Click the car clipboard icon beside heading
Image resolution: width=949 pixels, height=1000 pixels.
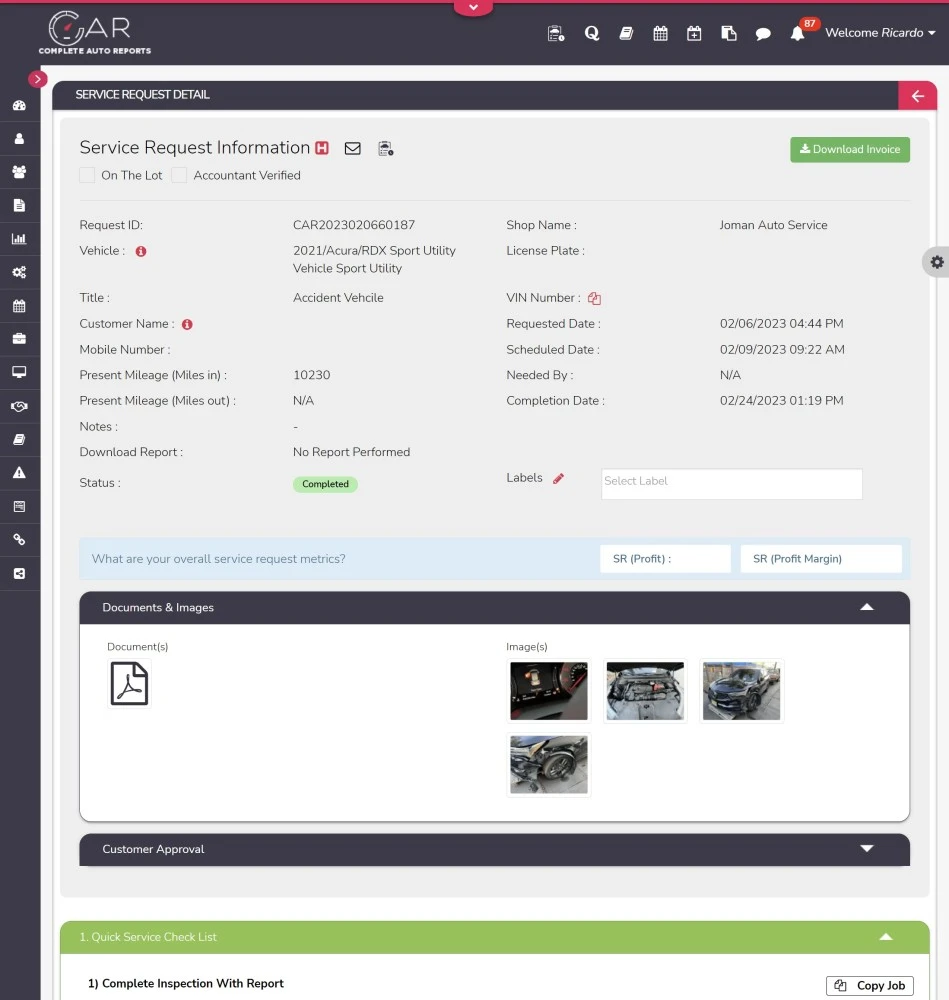pyautogui.click(x=385, y=149)
